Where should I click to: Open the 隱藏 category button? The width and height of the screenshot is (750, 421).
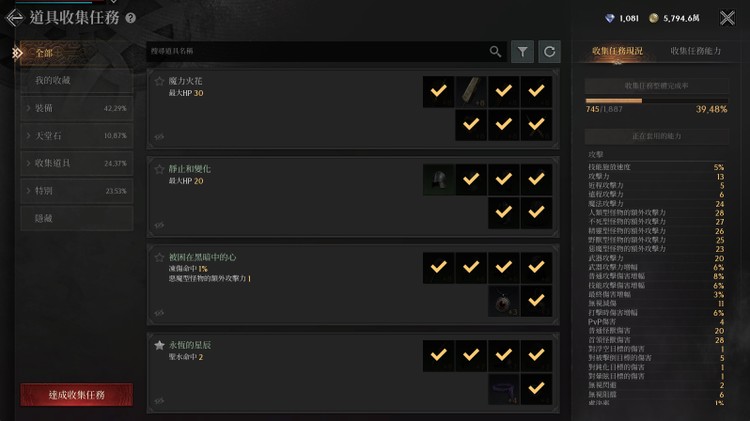[x=77, y=218]
